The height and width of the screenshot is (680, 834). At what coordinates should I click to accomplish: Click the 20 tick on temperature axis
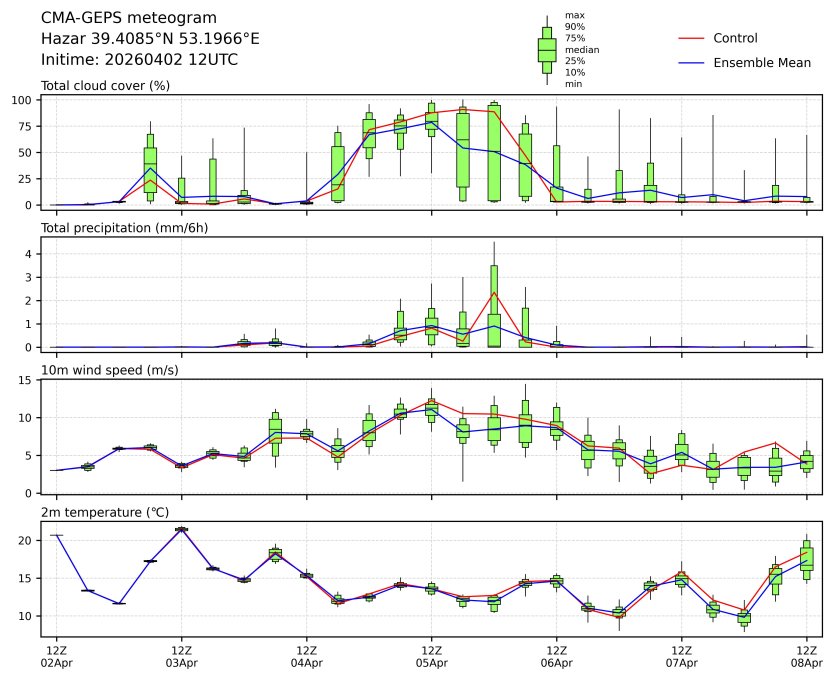click(29, 540)
